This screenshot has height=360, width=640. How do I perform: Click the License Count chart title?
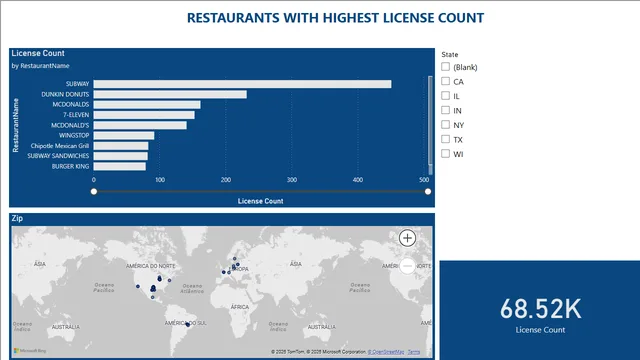[x=38, y=53]
